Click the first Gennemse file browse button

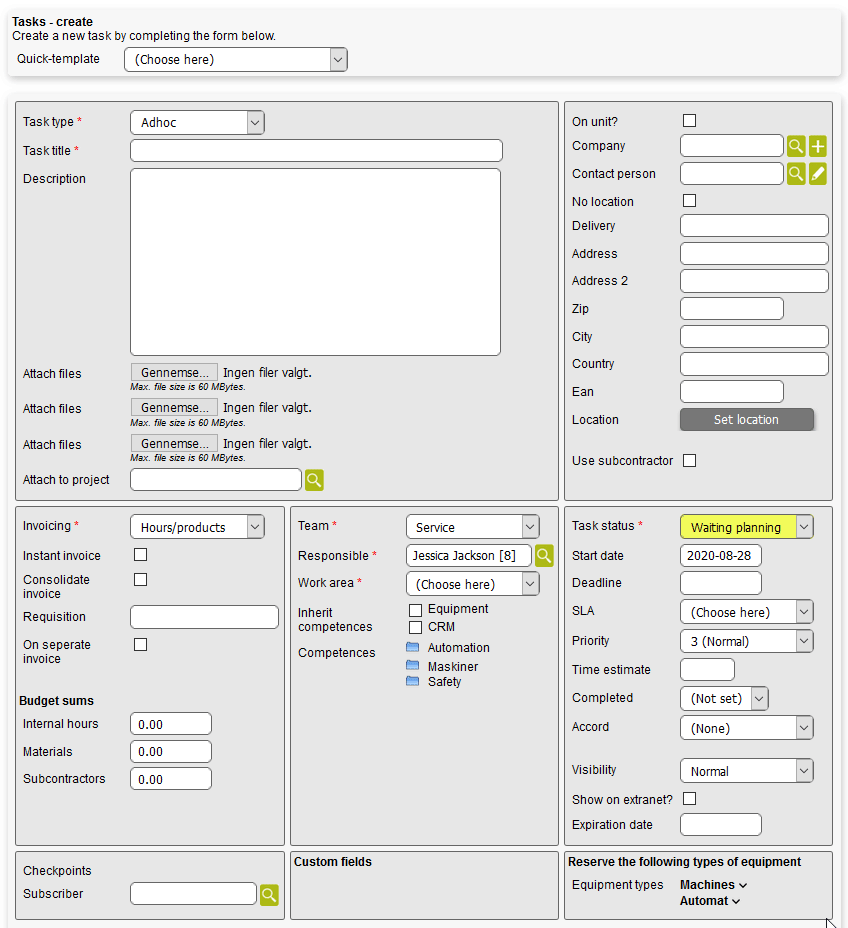(x=174, y=373)
